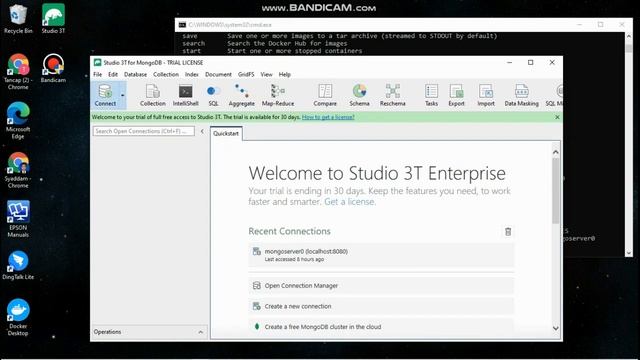Click the Schema toolbar icon
This screenshot has width=640, height=360.
tap(359, 95)
